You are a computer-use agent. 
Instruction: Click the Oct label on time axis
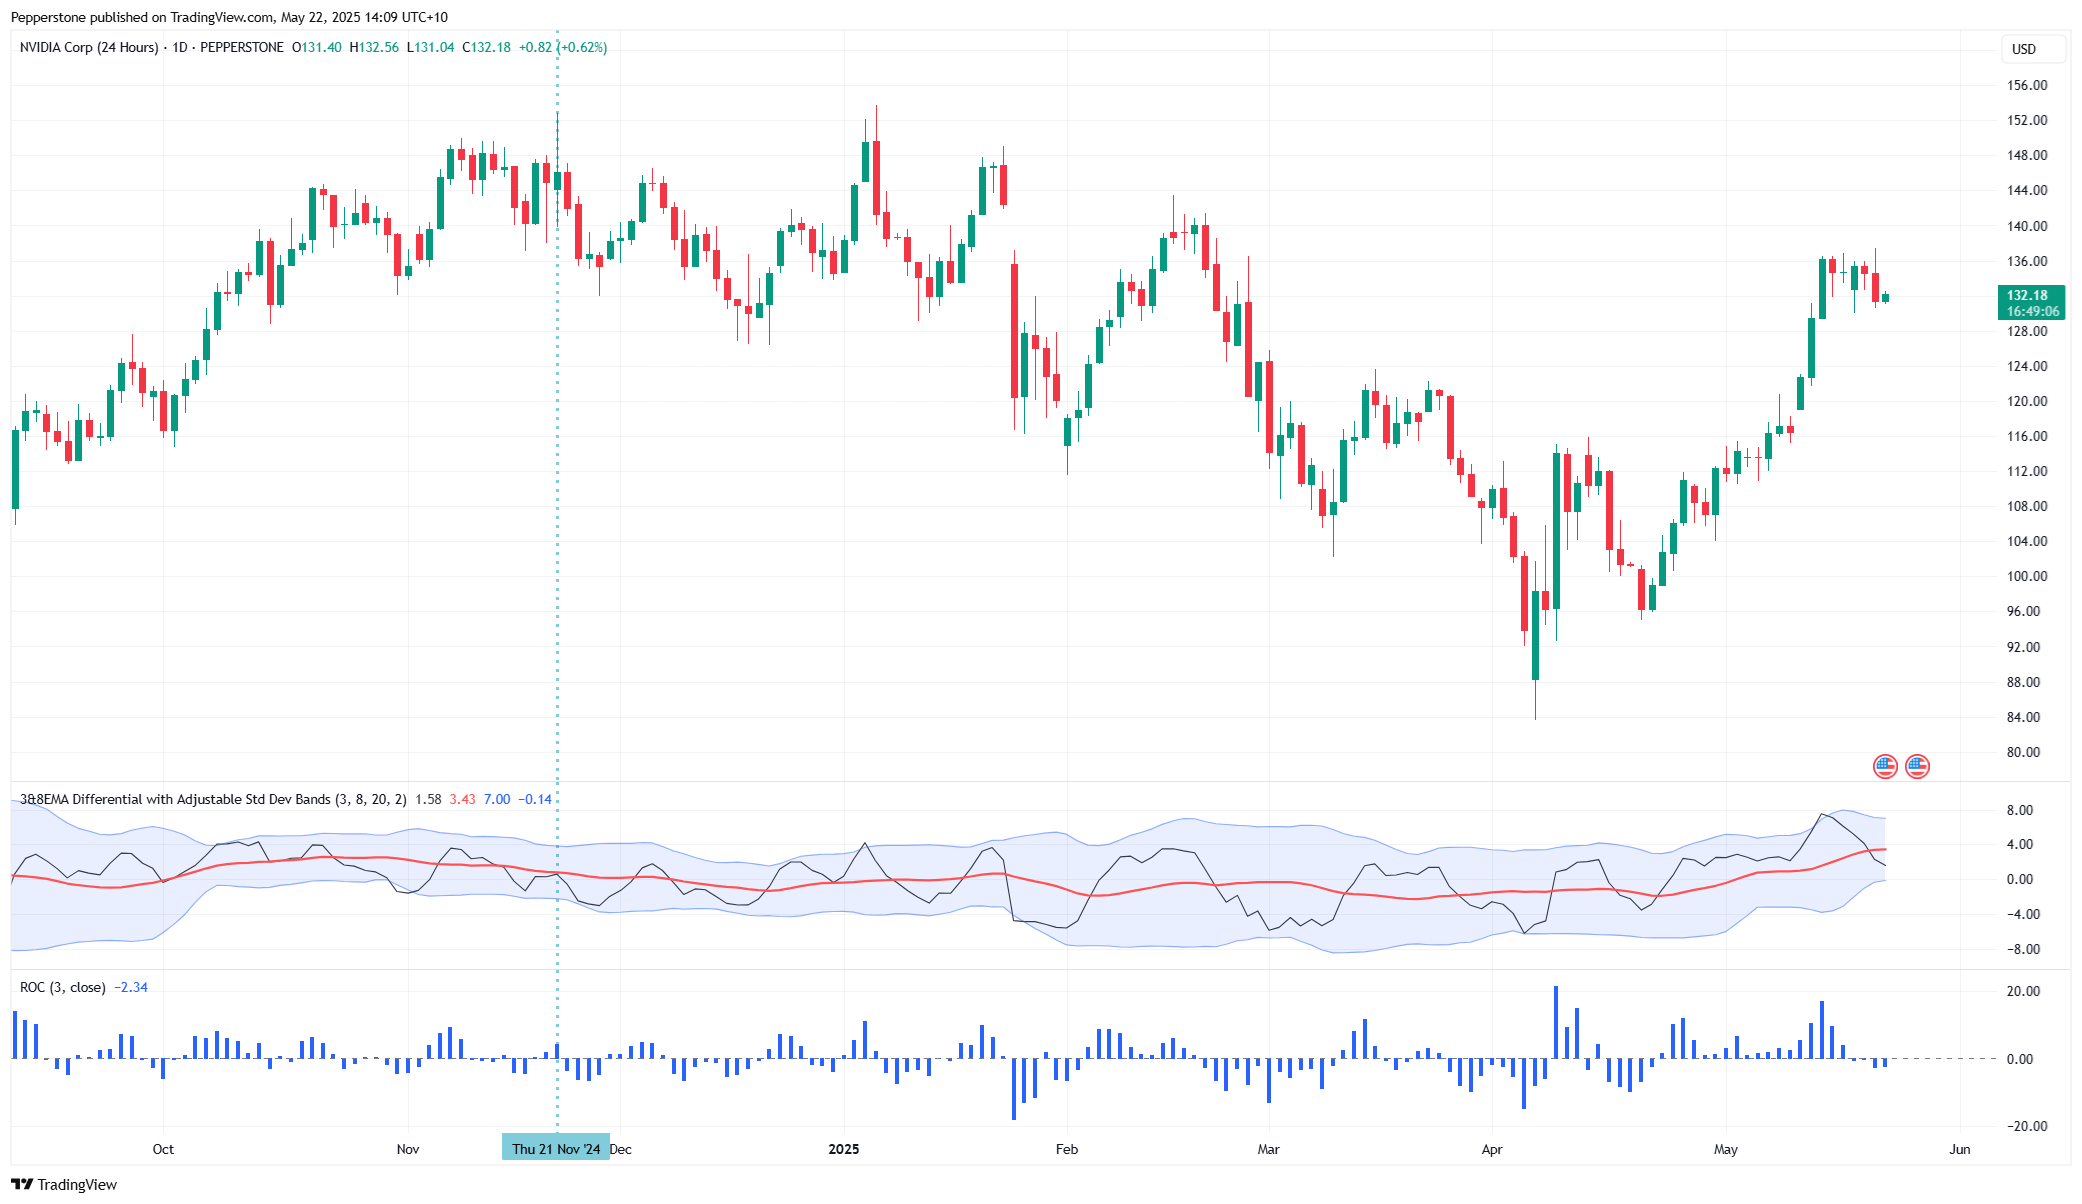(x=163, y=1149)
